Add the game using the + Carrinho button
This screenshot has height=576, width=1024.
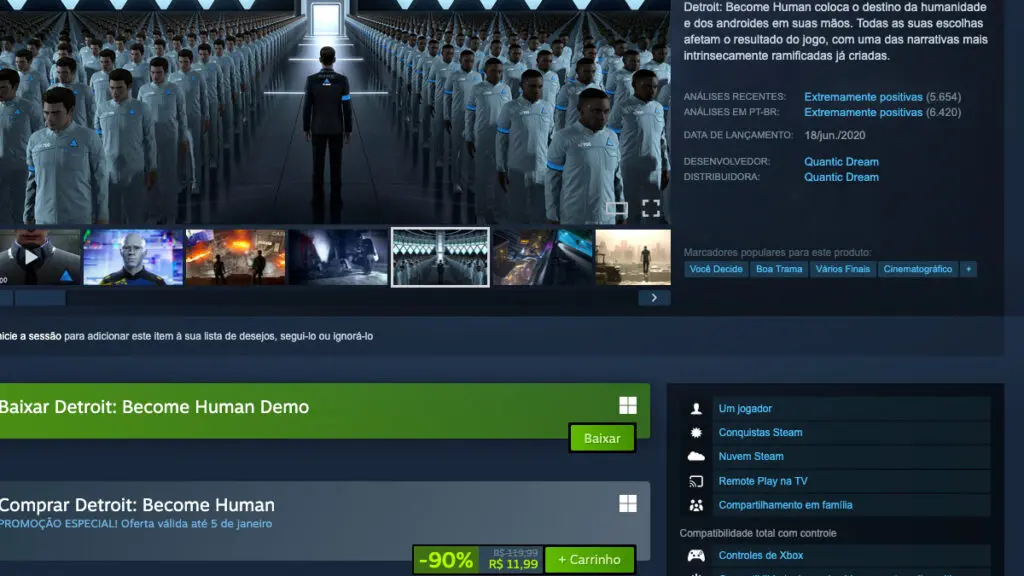(x=588, y=559)
